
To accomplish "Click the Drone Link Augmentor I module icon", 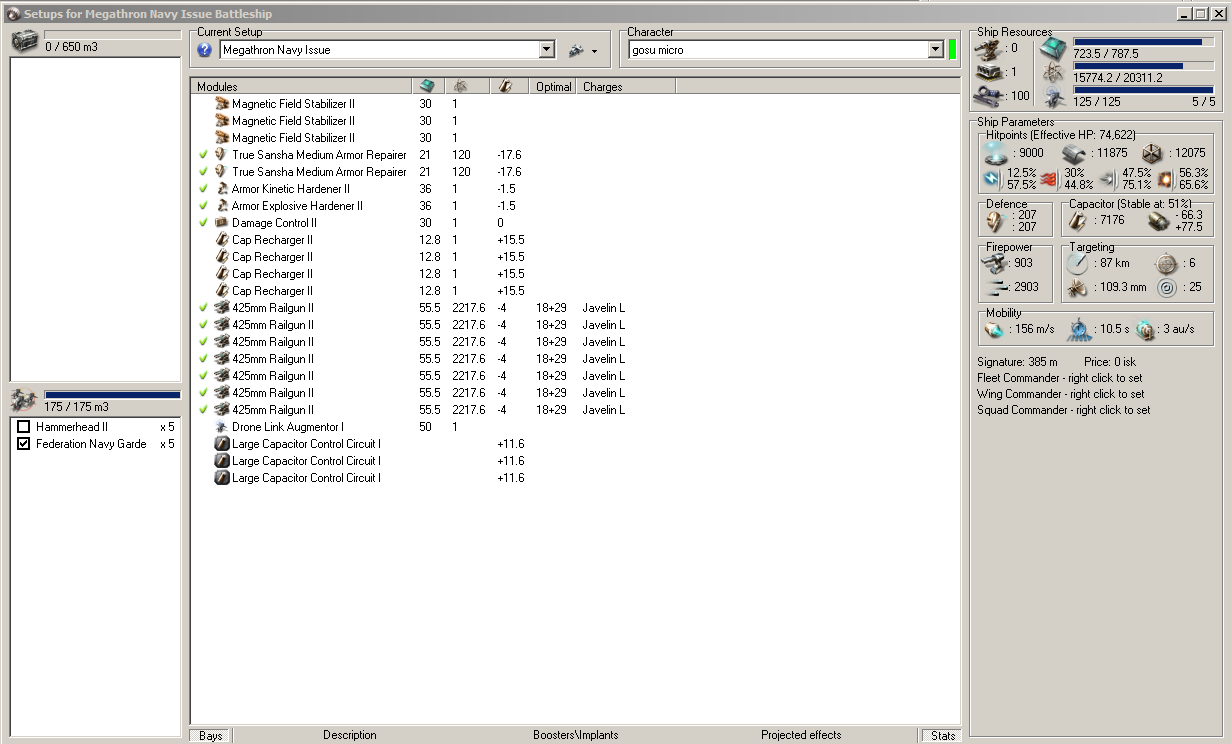I will 222,427.
